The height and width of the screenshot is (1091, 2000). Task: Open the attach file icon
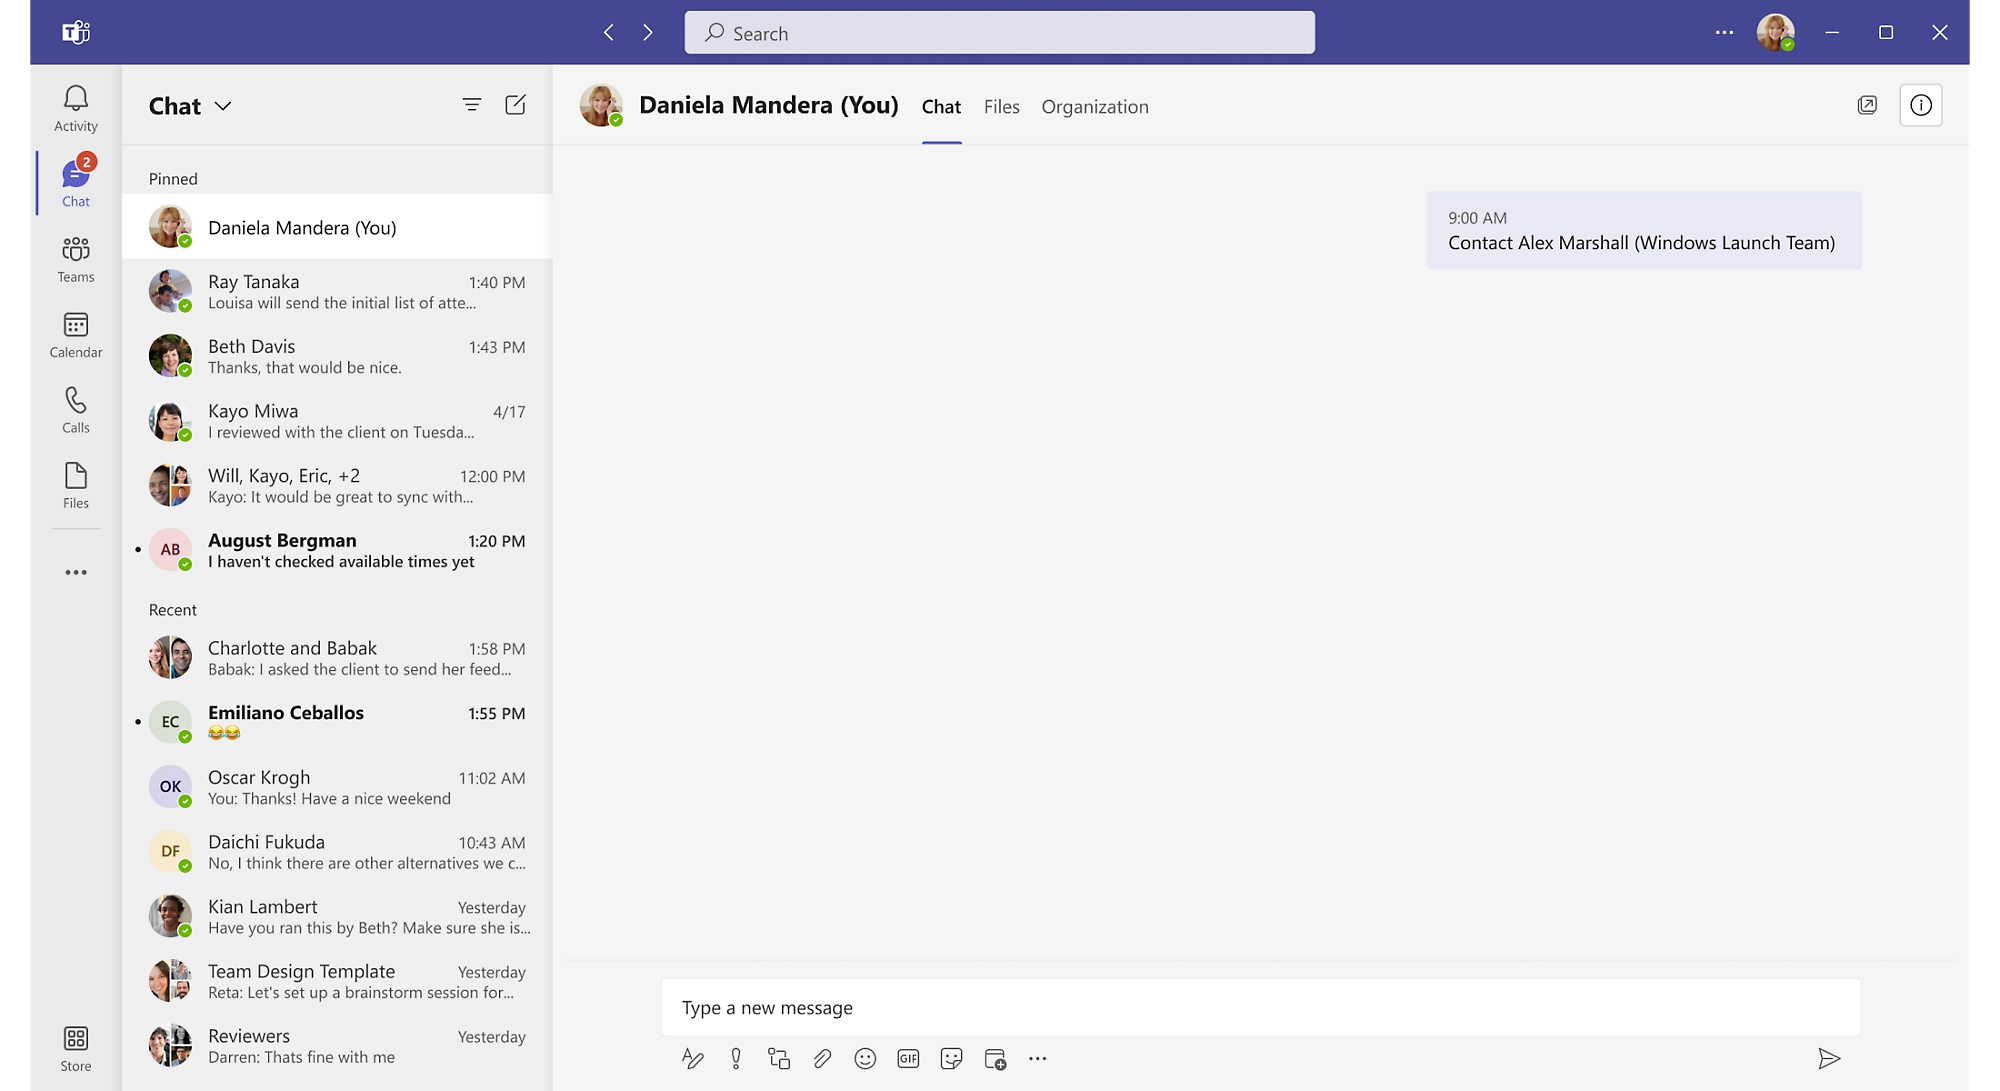point(819,1057)
